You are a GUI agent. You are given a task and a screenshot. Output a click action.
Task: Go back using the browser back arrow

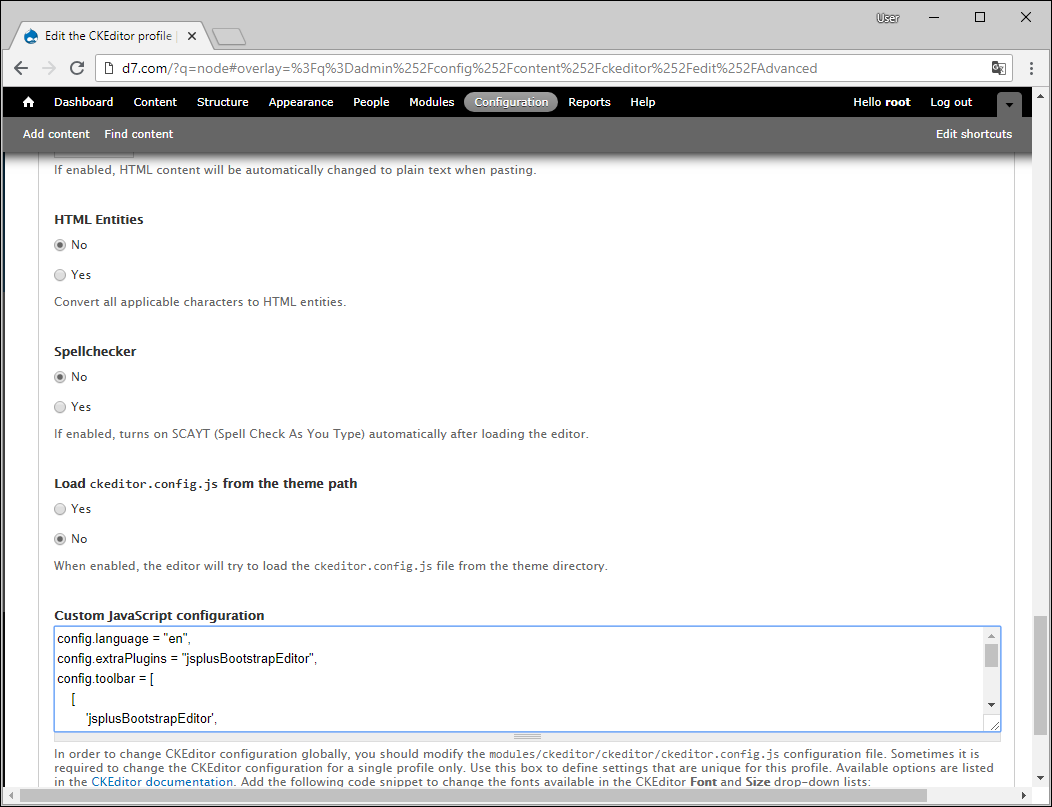point(21,68)
